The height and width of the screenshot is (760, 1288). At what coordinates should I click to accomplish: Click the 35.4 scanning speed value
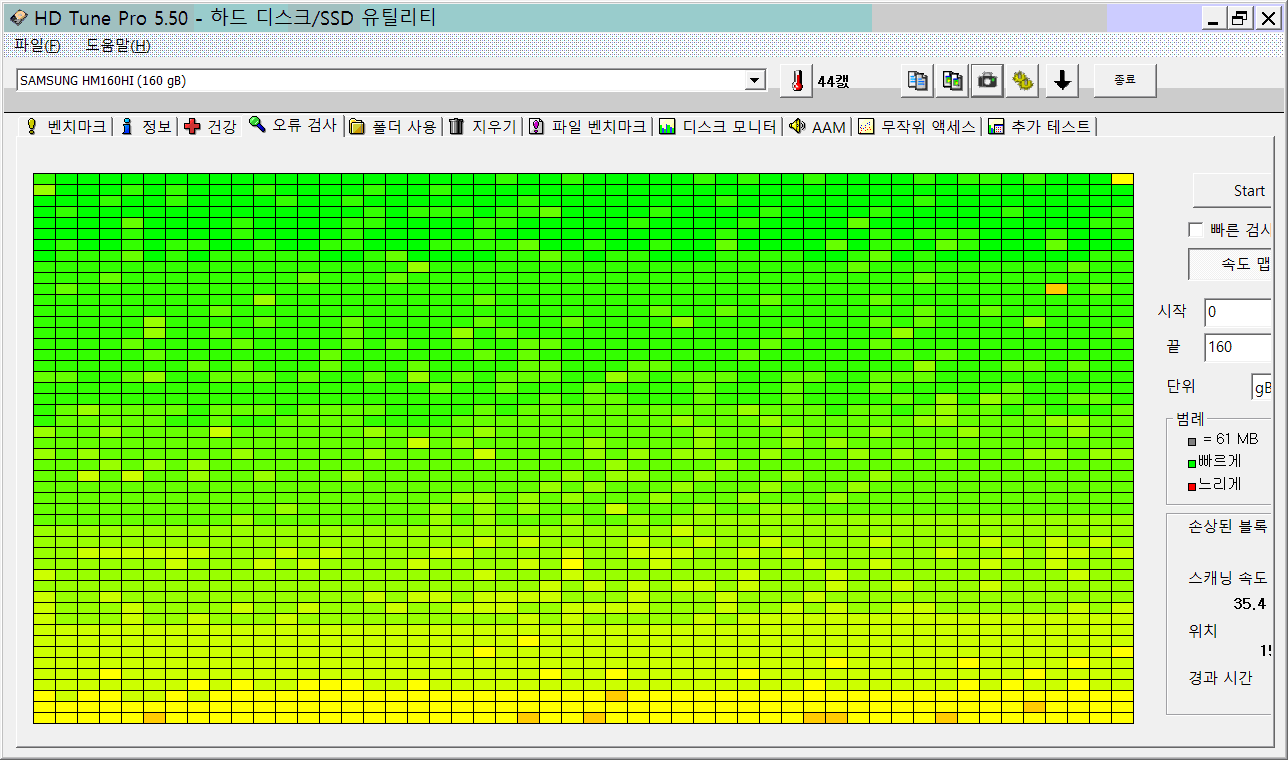[x=1249, y=603]
